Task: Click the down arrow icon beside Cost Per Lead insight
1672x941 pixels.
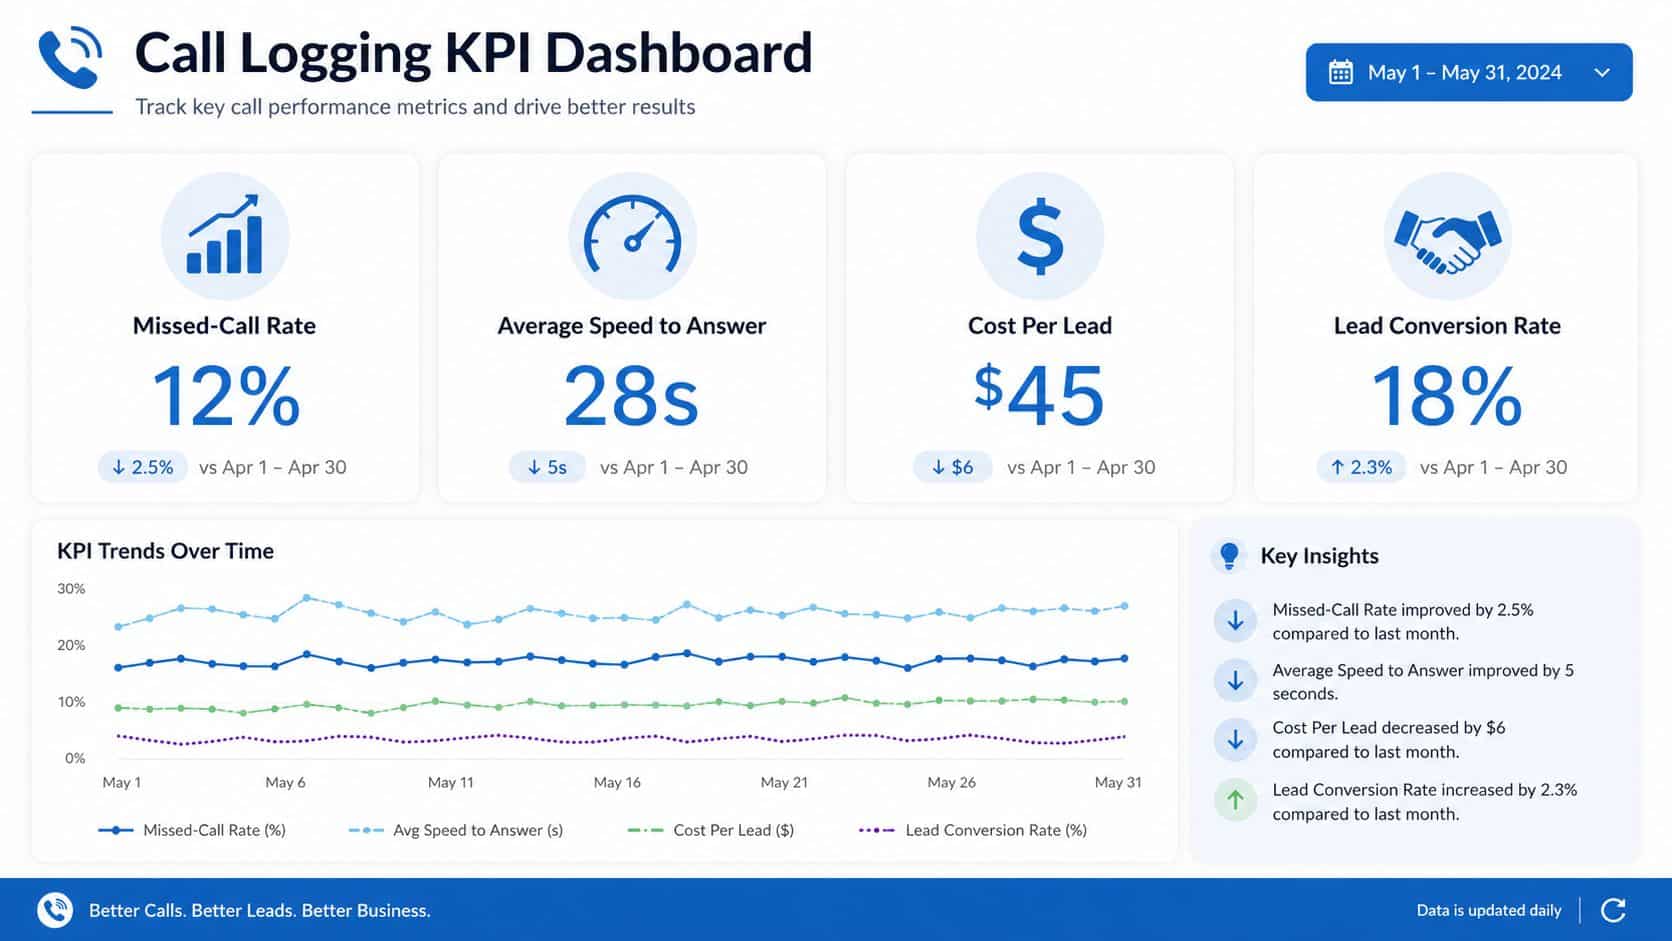Action: click(1235, 740)
